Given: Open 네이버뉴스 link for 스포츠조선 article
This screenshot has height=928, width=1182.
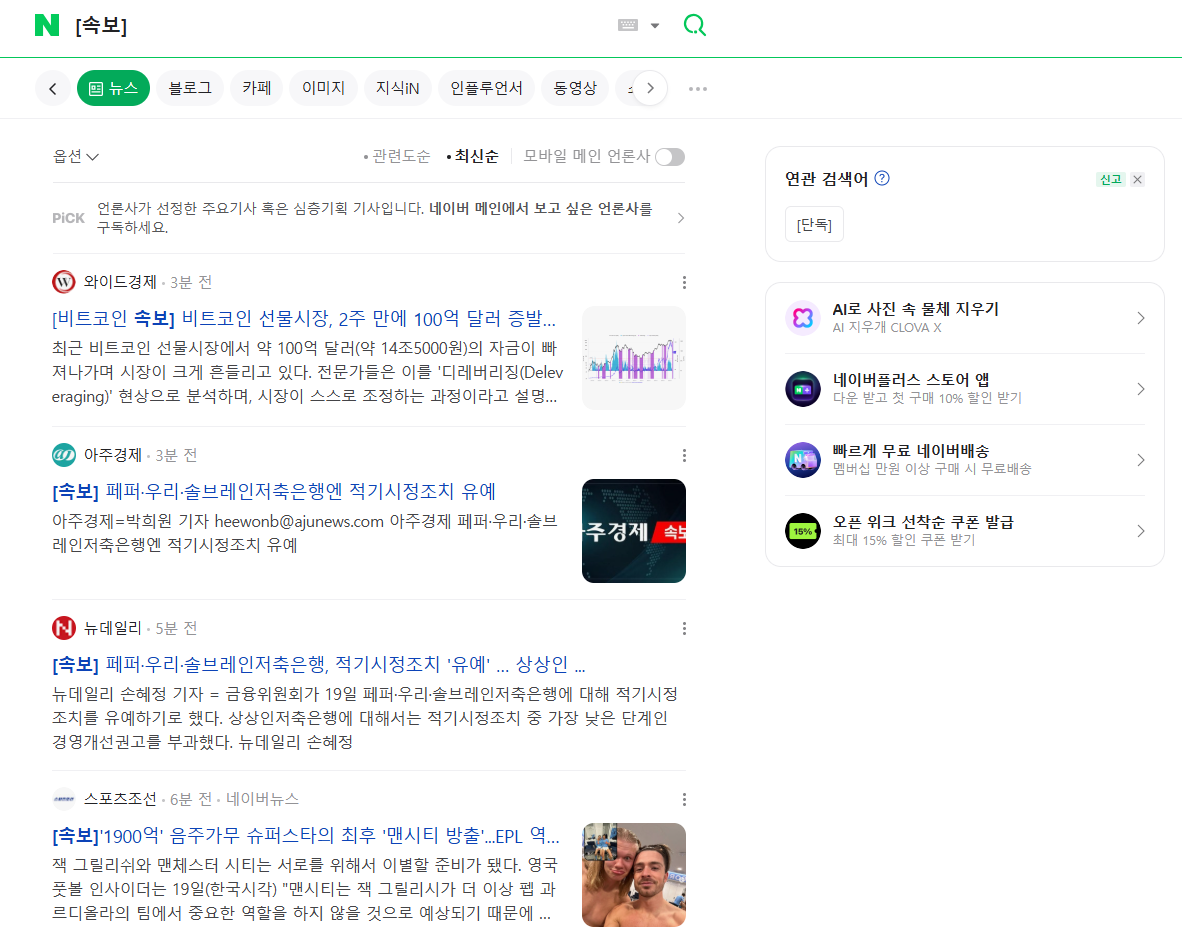Looking at the screenshot, I should pyautogui.click(x=262, y=799).
